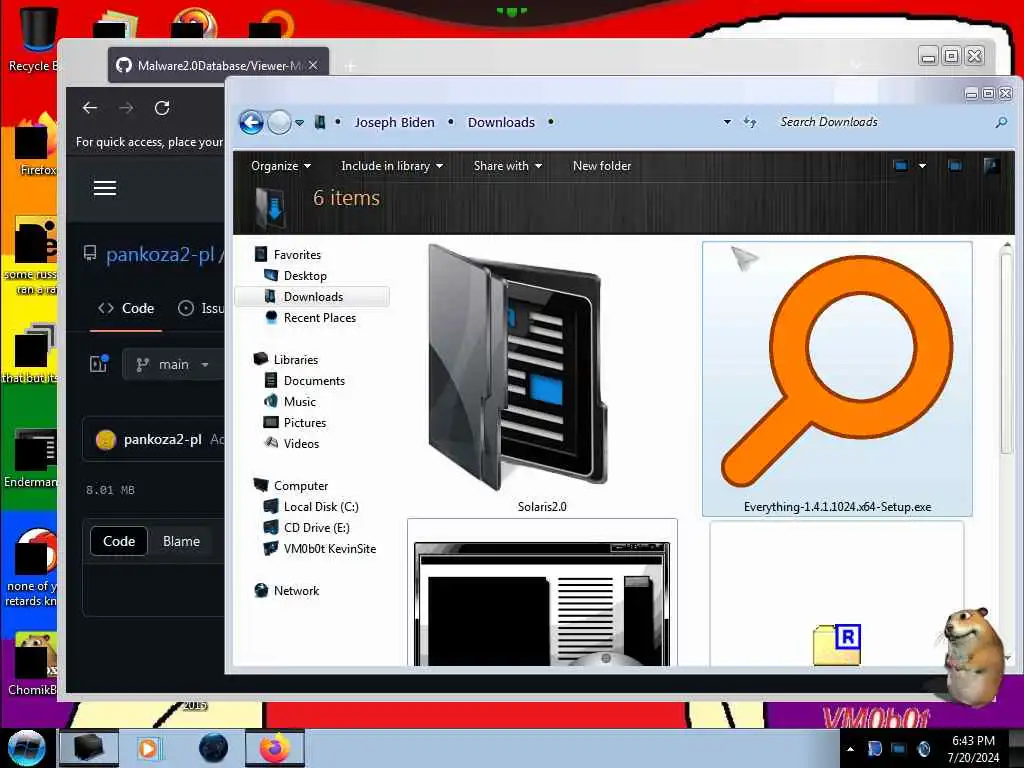Click the dark globe browser taskbar icon

[214, 748]
